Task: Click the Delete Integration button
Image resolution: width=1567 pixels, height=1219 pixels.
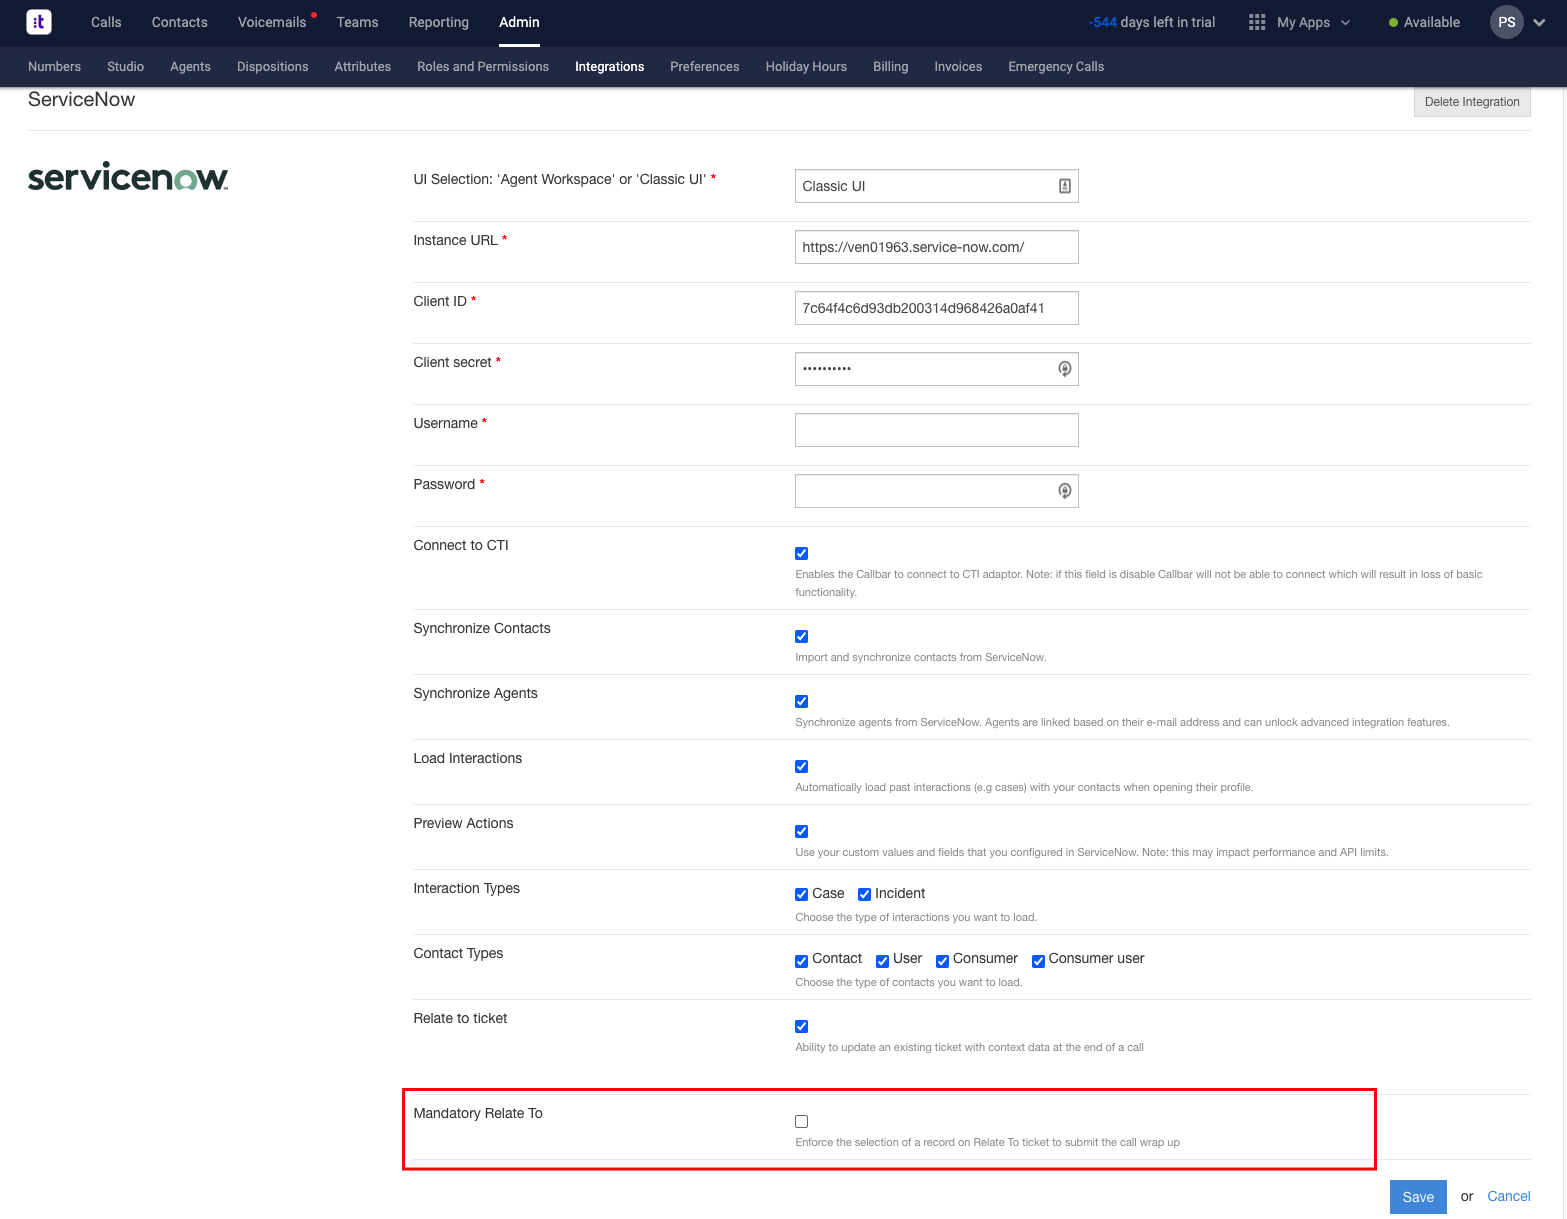Action: point(1471,101)
